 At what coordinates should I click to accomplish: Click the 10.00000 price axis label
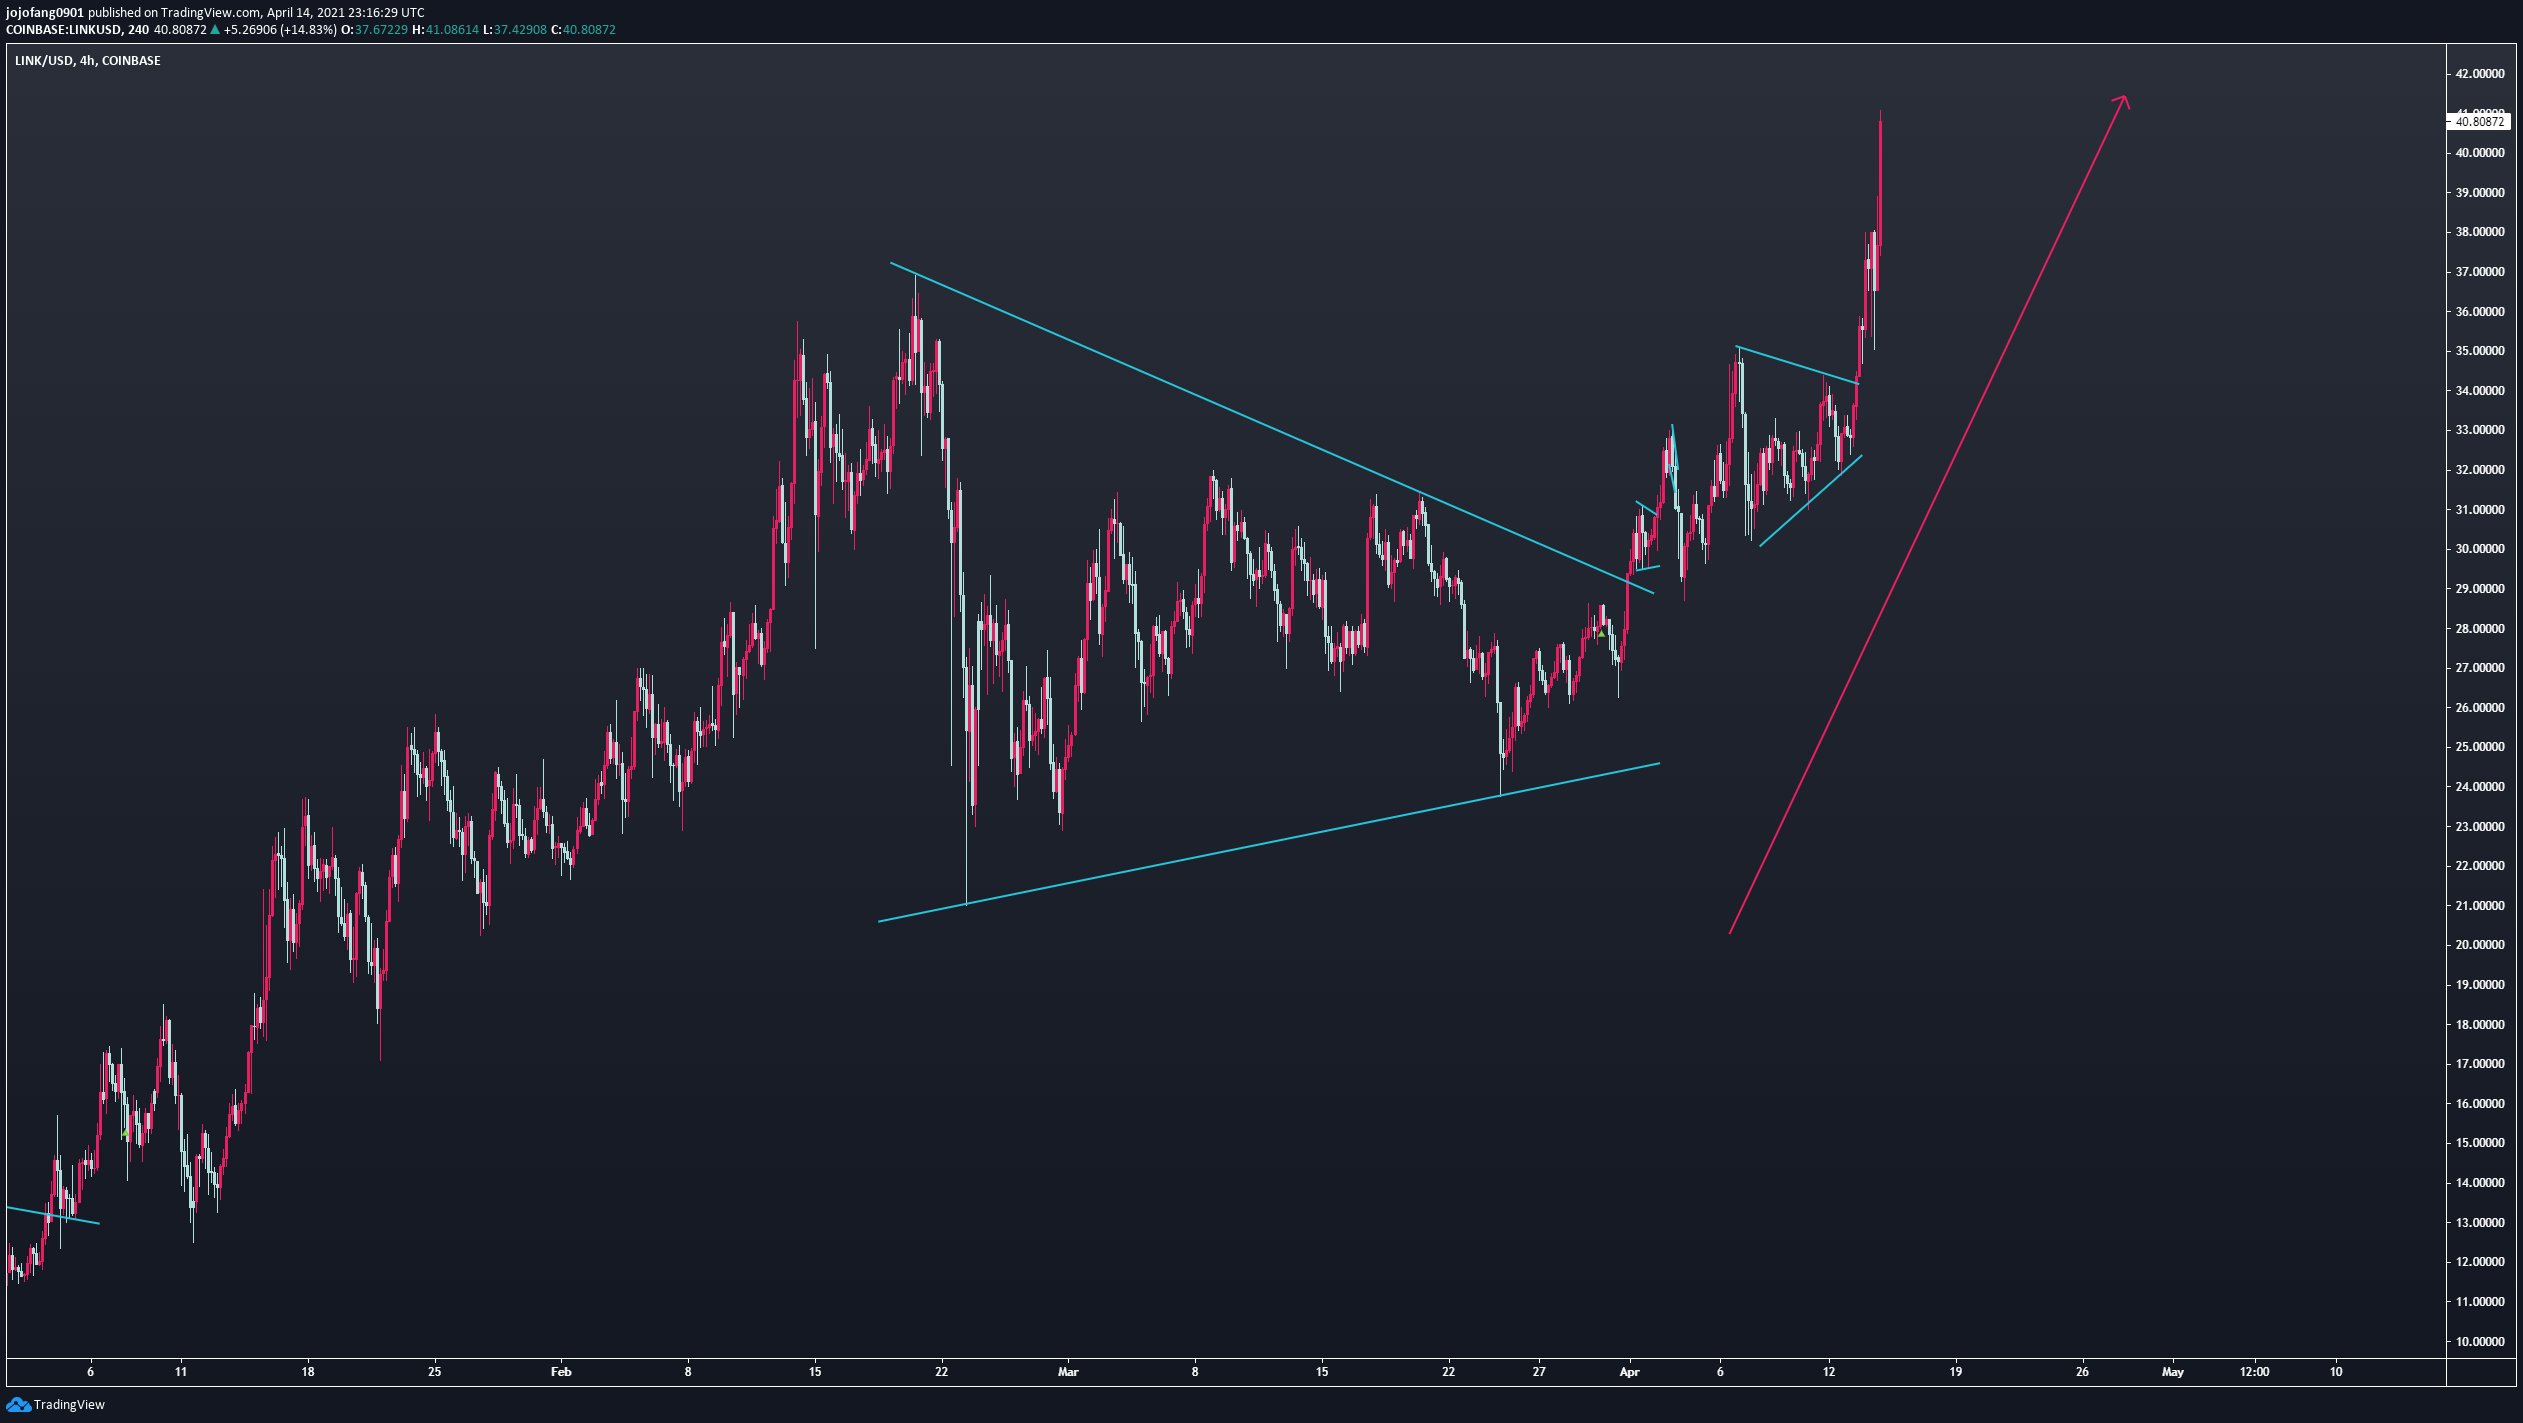[x=2480, y=1342]
